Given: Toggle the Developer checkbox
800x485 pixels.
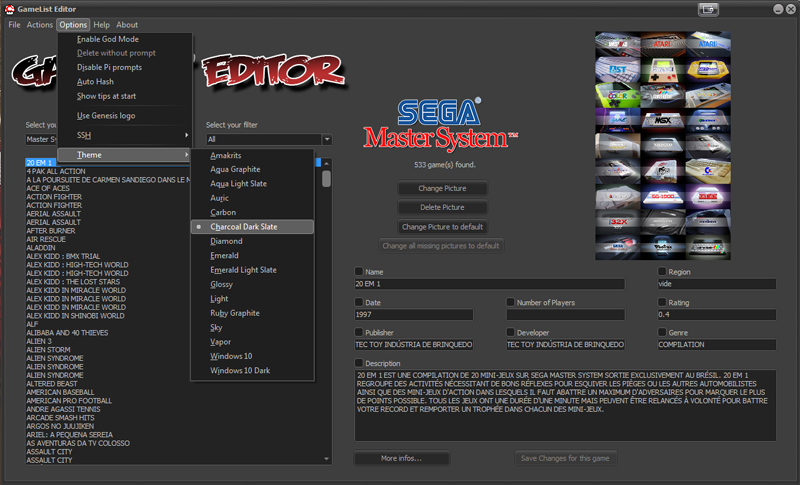Looking at the screenshot, I should coord(510,332).
